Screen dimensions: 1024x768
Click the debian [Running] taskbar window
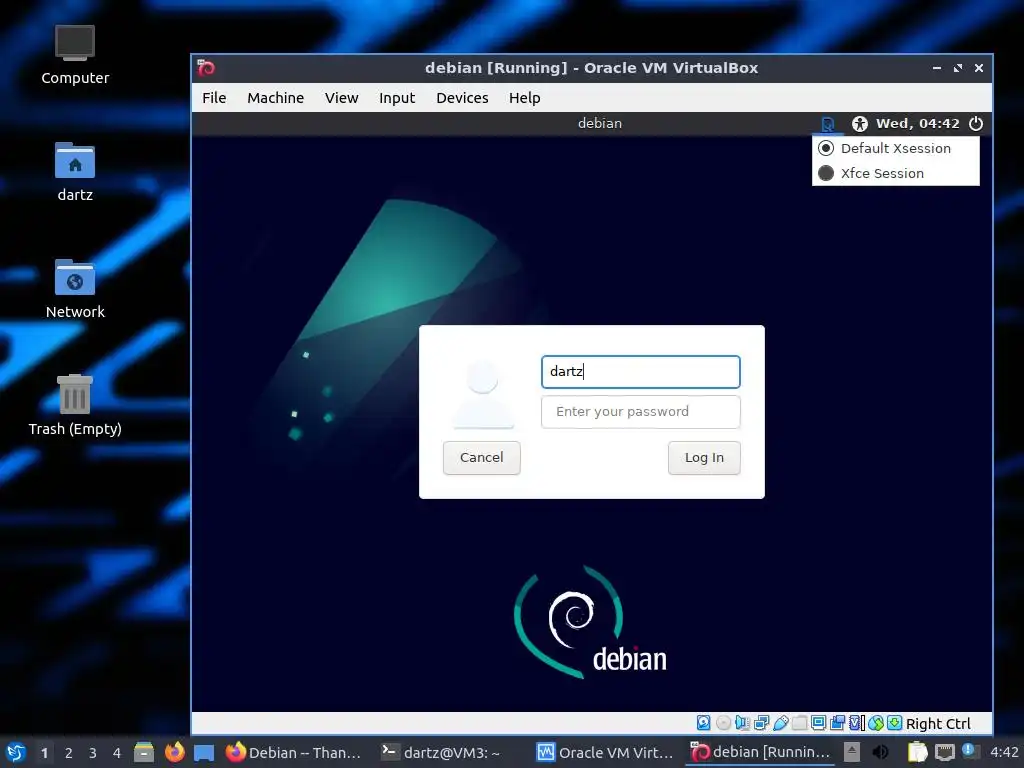pos(760,752)
